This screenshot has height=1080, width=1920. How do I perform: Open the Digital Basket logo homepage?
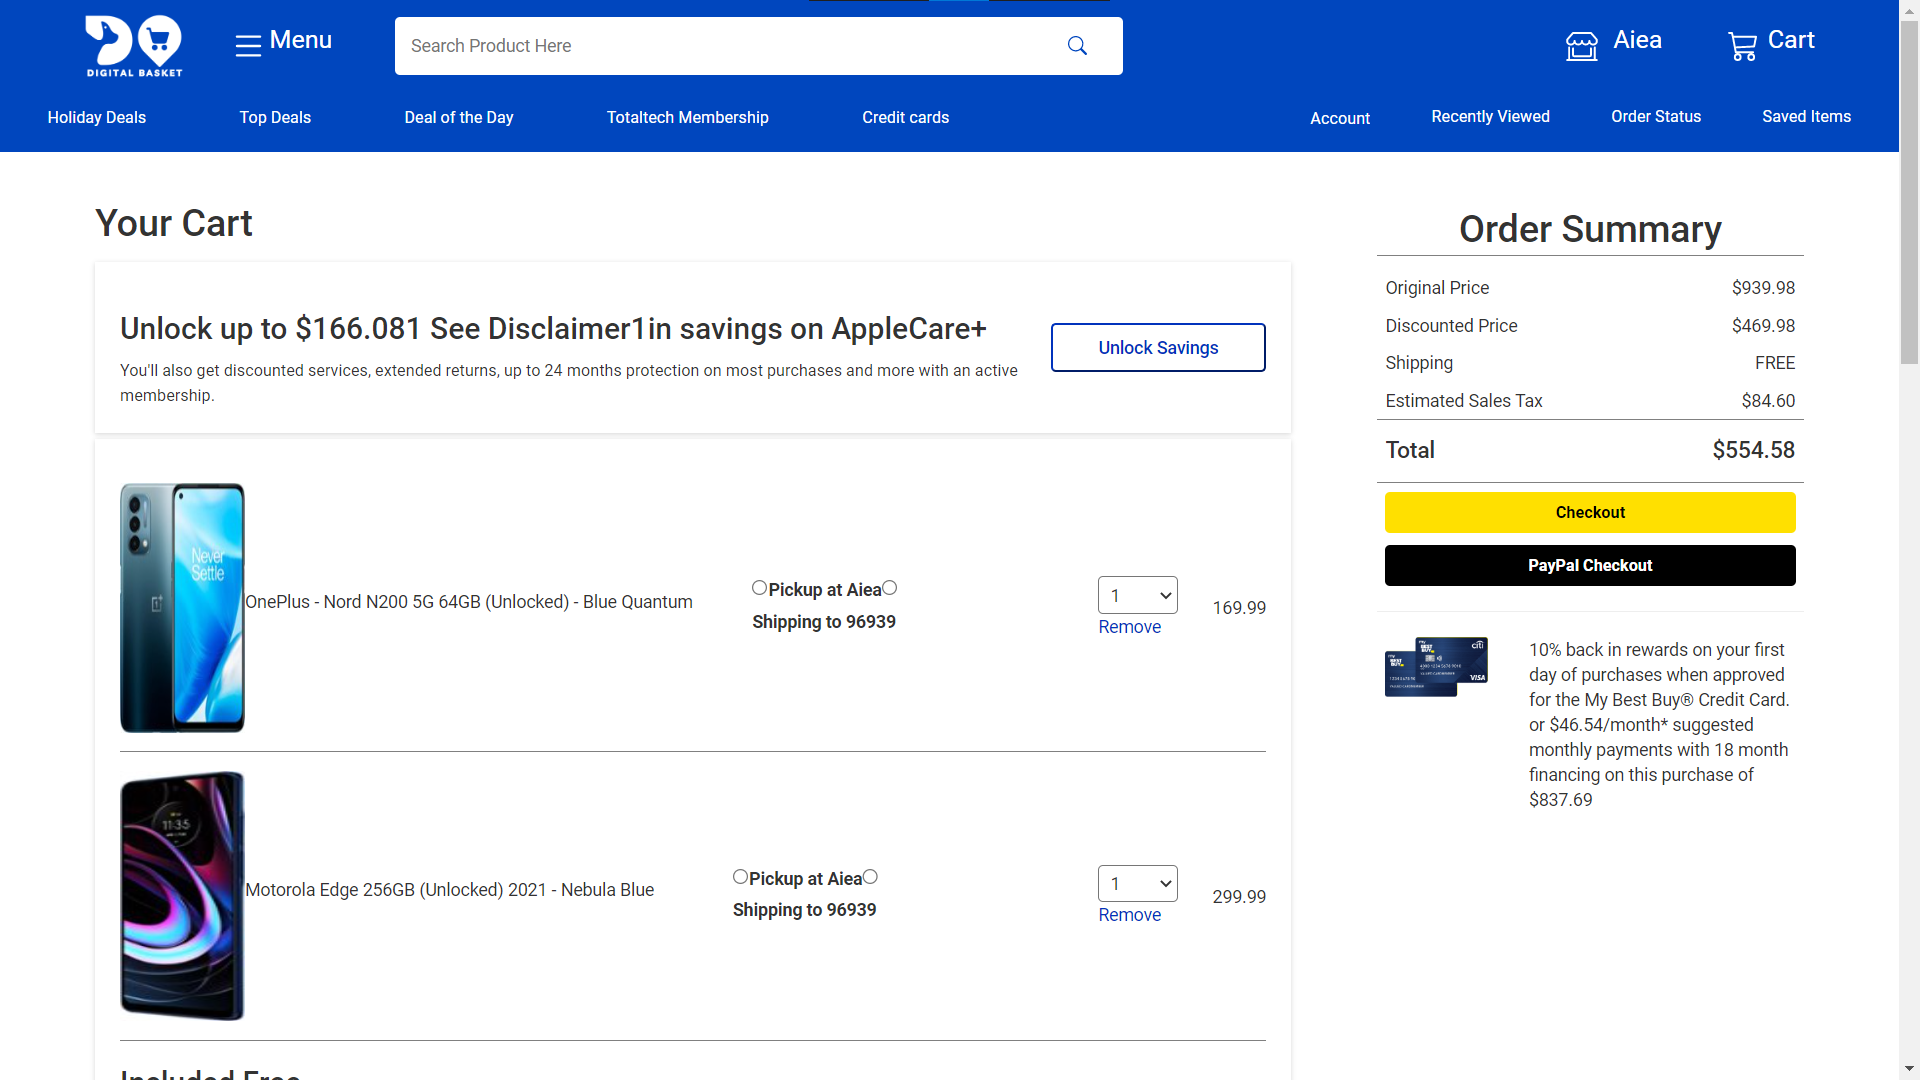coord(134,46)
